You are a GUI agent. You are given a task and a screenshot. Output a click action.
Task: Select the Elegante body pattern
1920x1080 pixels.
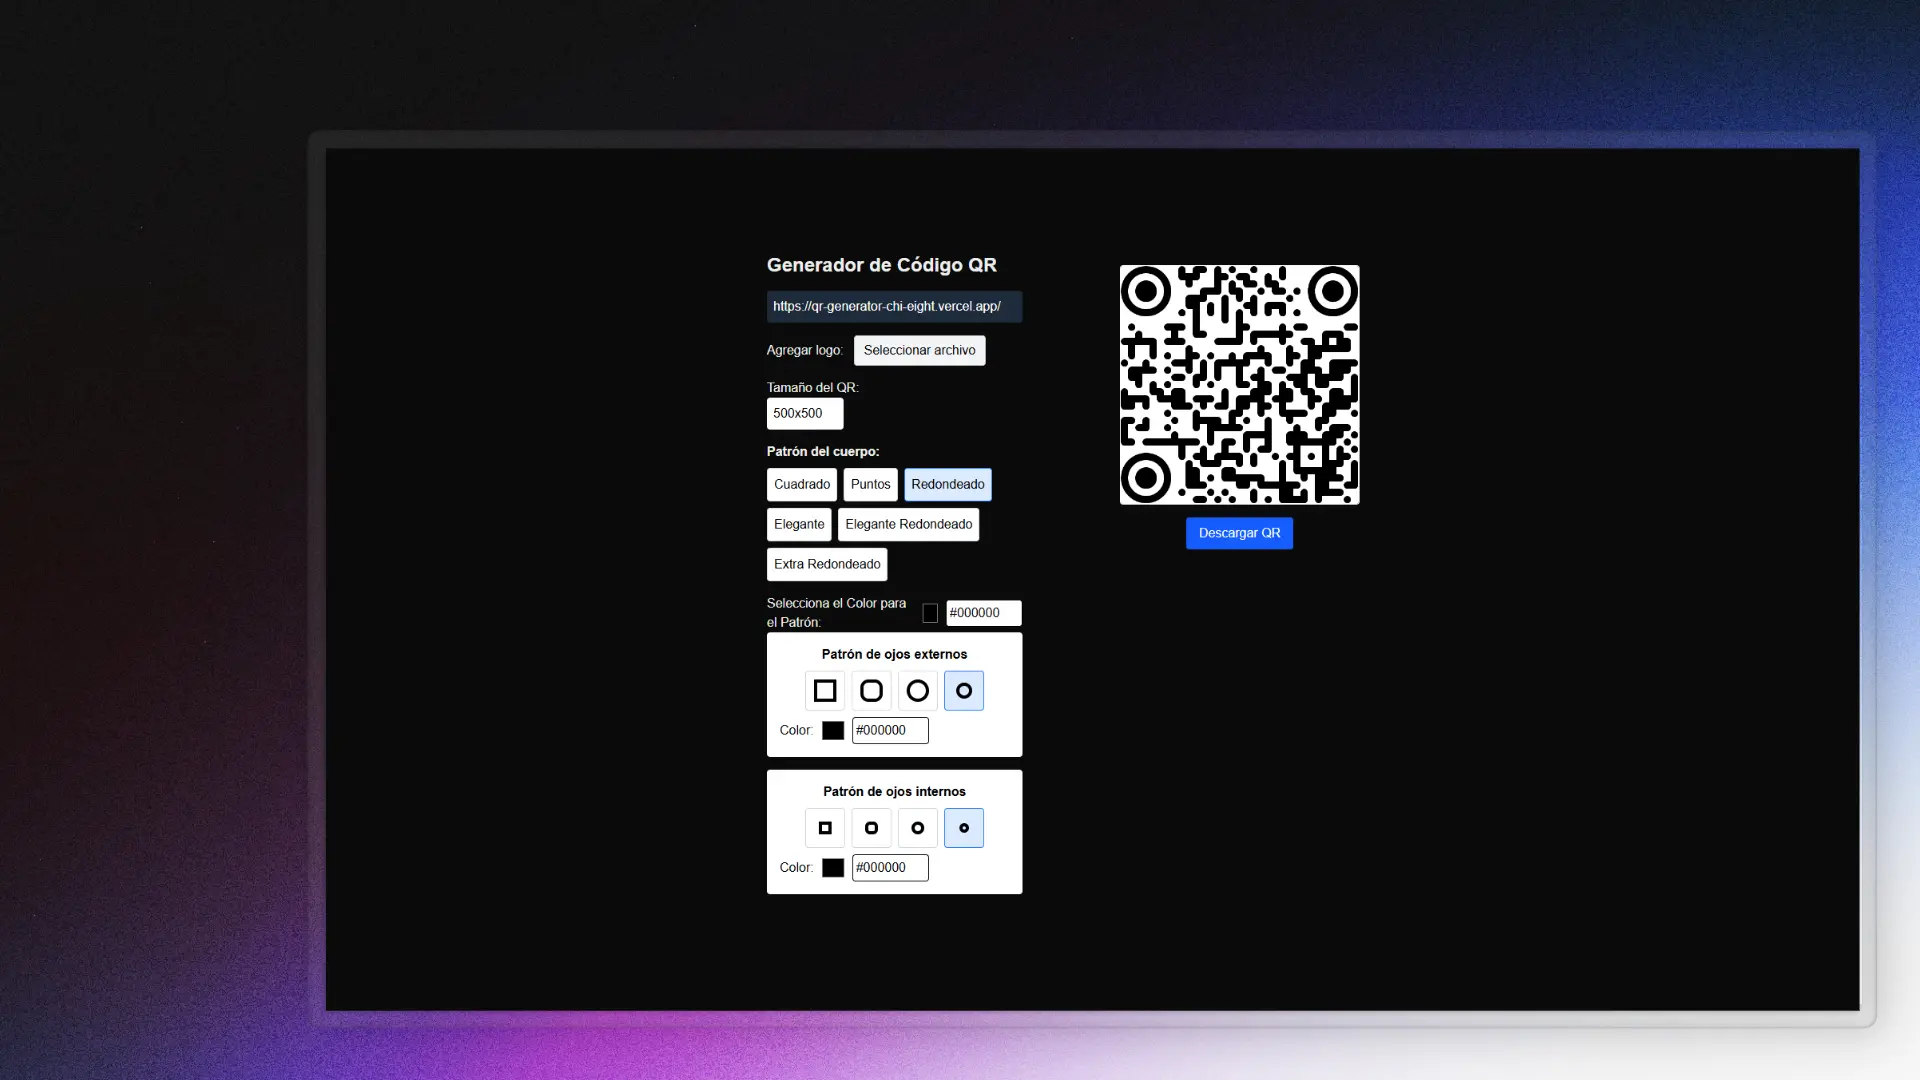click(798, 524)
